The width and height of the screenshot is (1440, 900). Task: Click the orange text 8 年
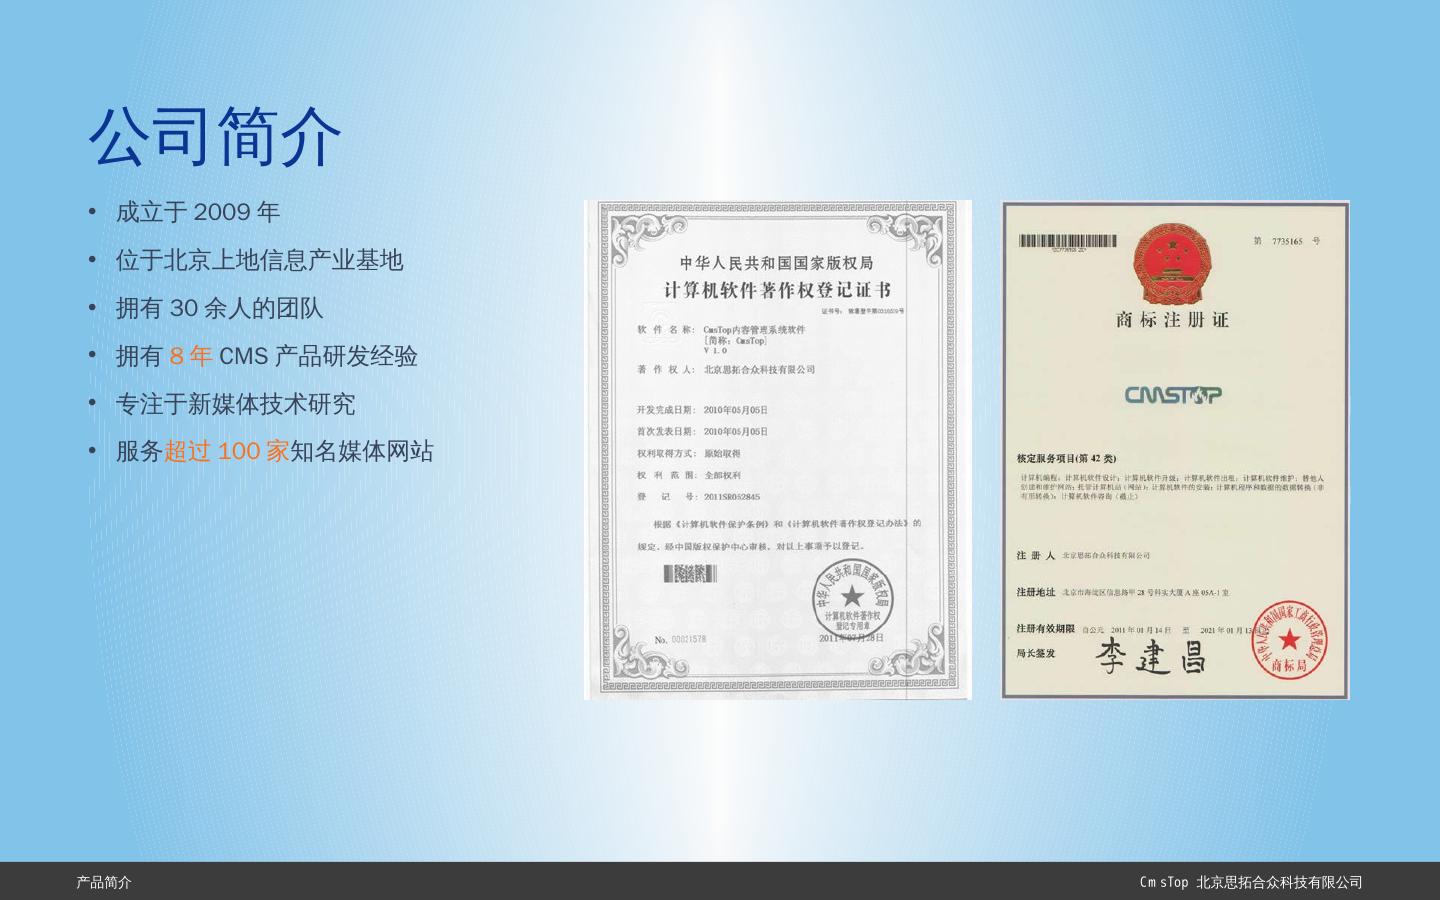coord(191,356)
